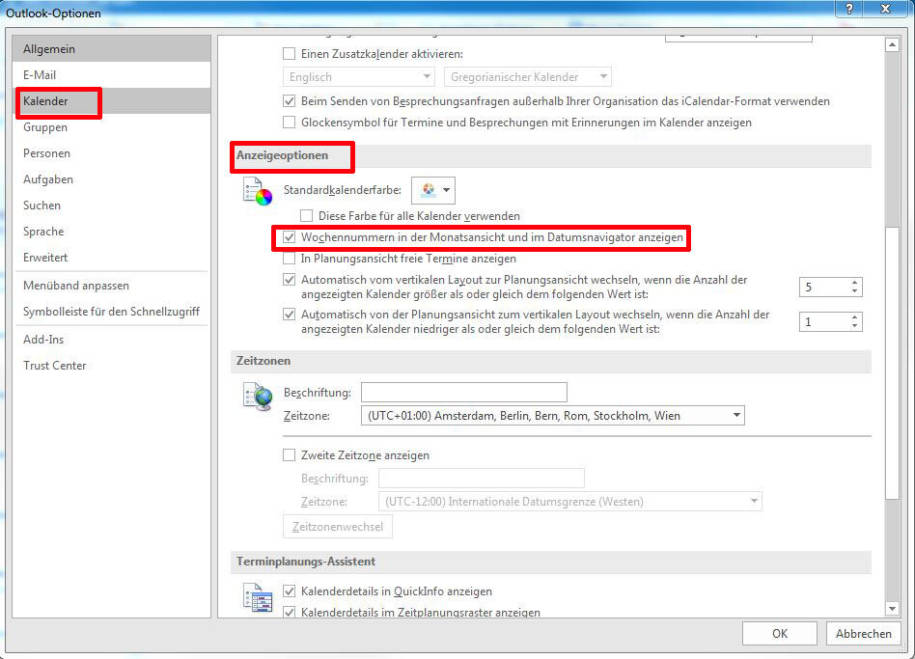
Task: Open the Gregorianischer Kalender dropdown
Action: (528, 76)
